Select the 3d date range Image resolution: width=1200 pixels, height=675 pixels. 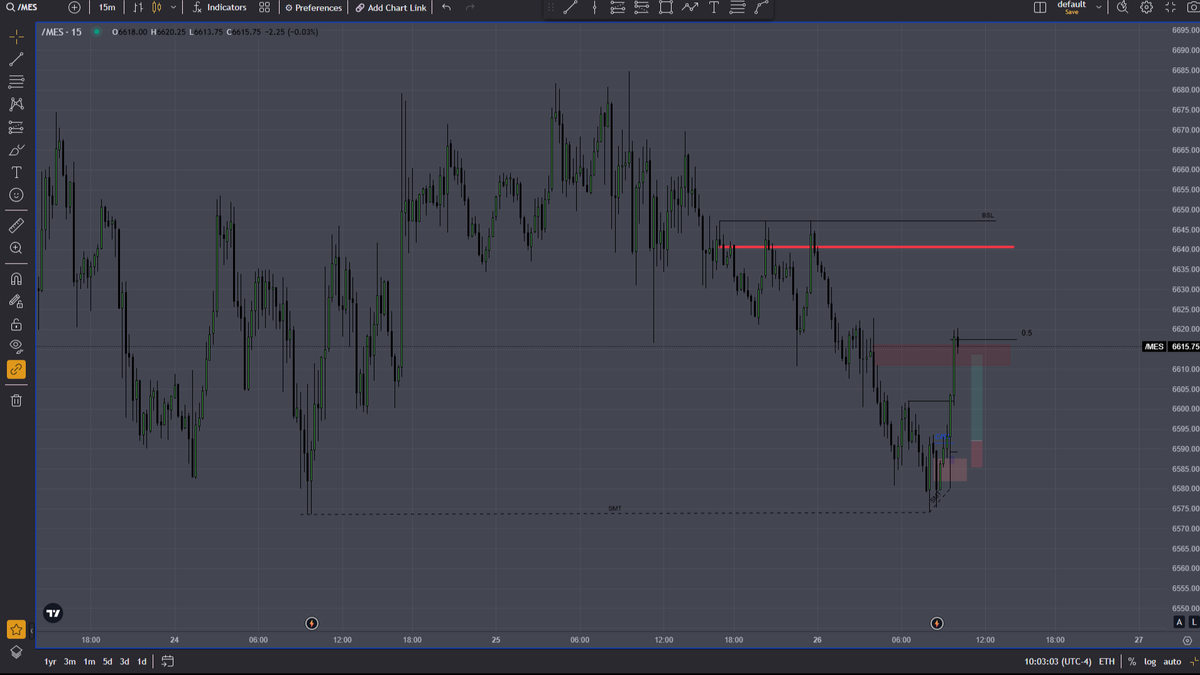[x=124, y=661]
